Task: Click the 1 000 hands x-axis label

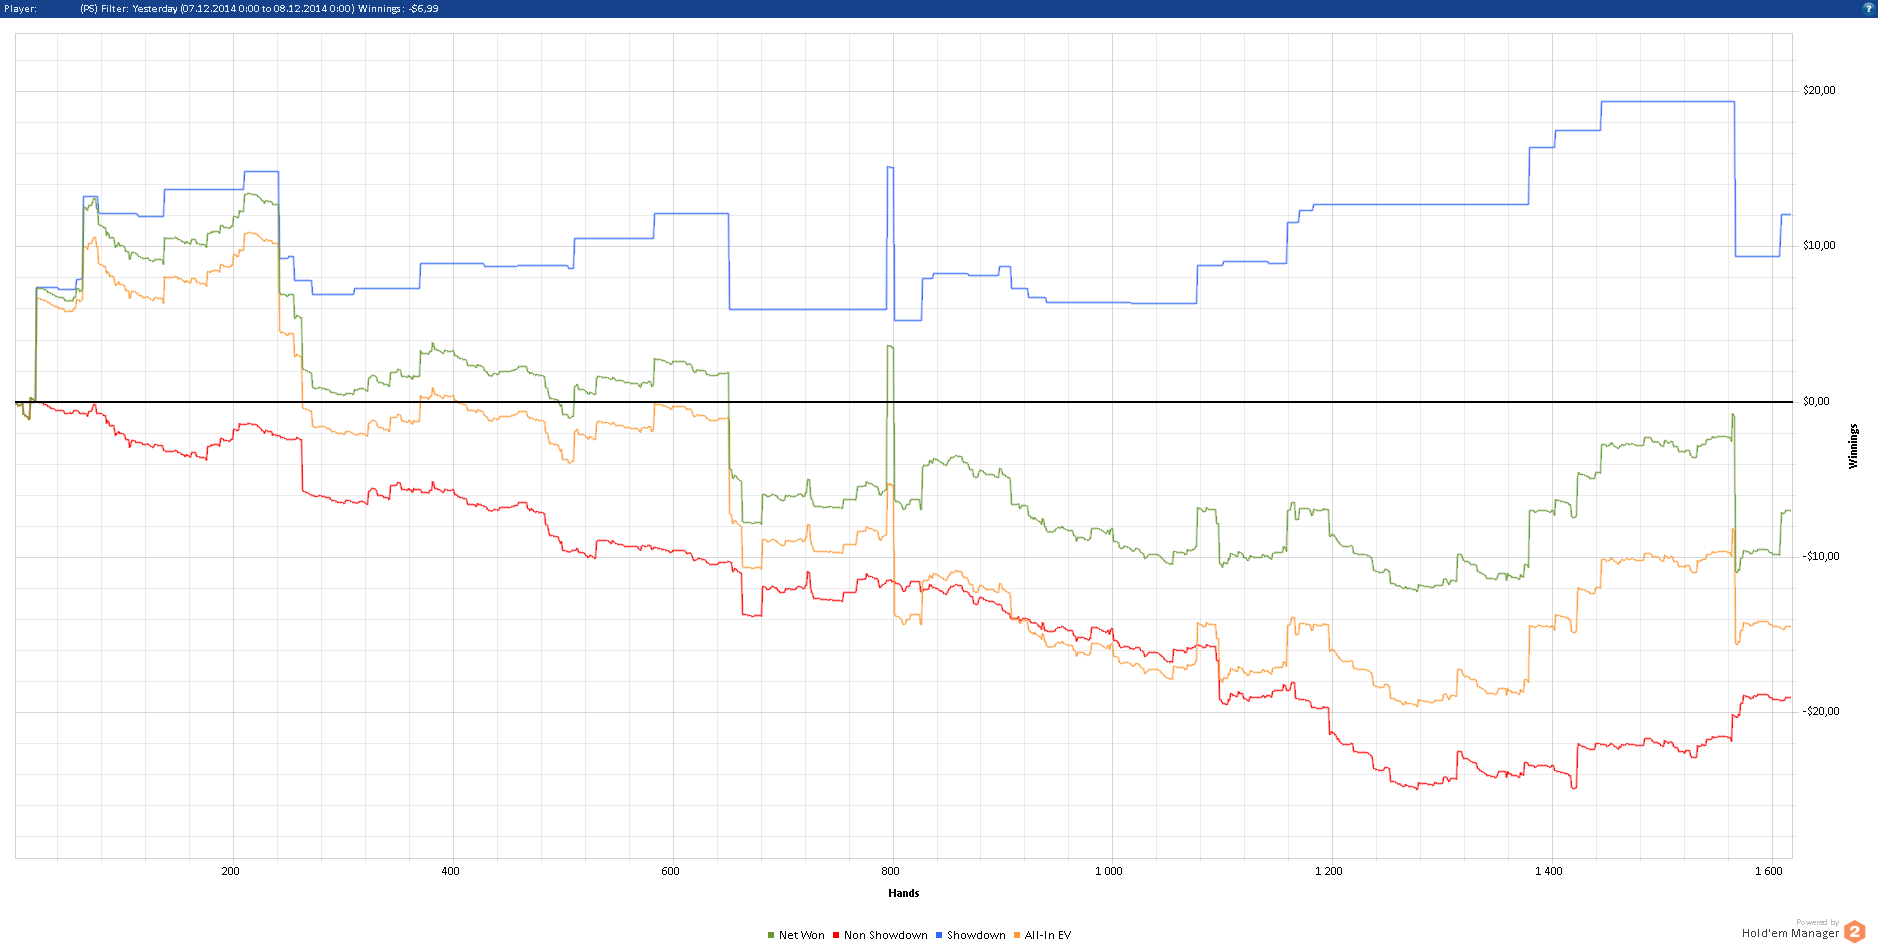Action: (1109, 871)
